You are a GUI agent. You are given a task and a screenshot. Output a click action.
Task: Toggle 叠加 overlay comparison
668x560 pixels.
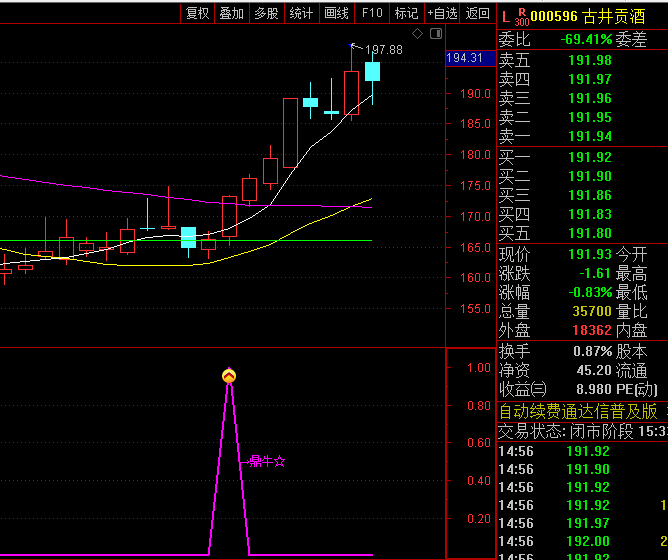click(231, 13)
